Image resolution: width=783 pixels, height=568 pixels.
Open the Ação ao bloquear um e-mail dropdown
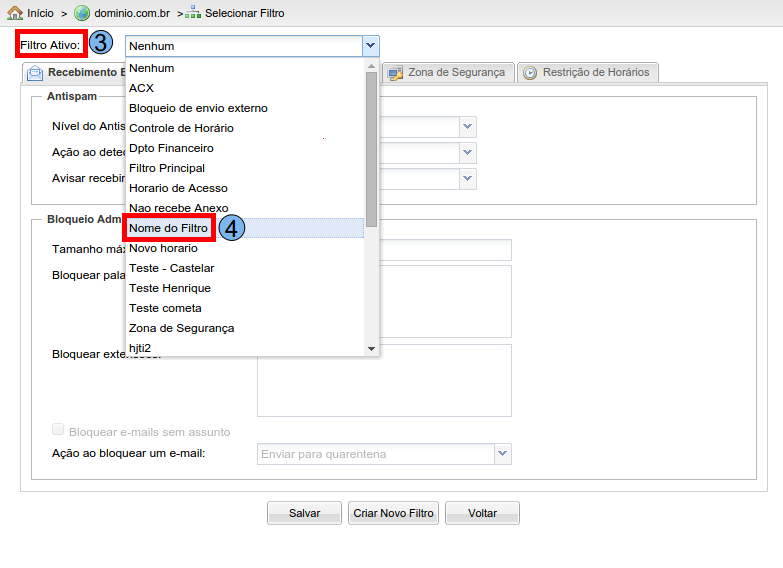point(502,454)
